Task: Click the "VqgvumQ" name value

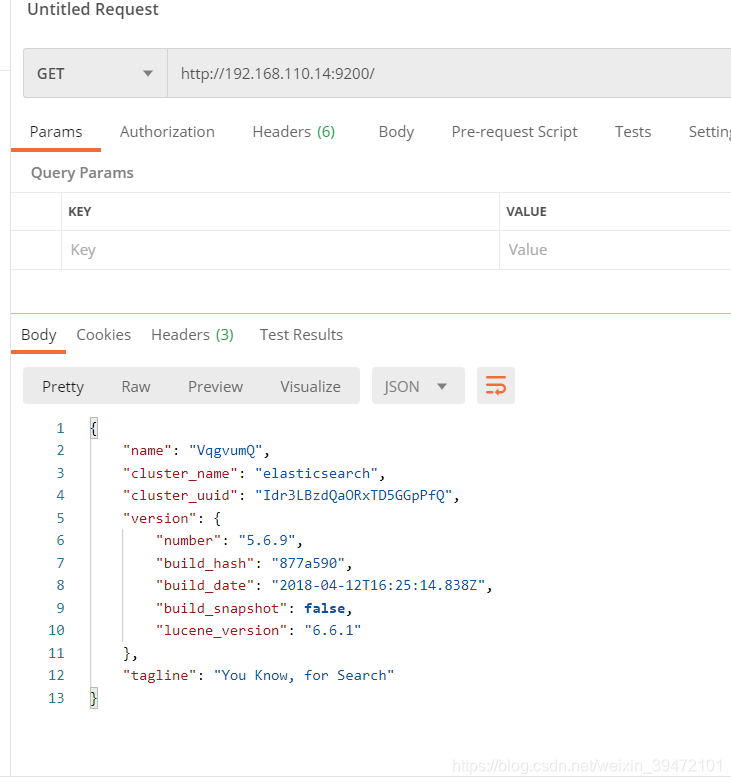Action: 225,451
